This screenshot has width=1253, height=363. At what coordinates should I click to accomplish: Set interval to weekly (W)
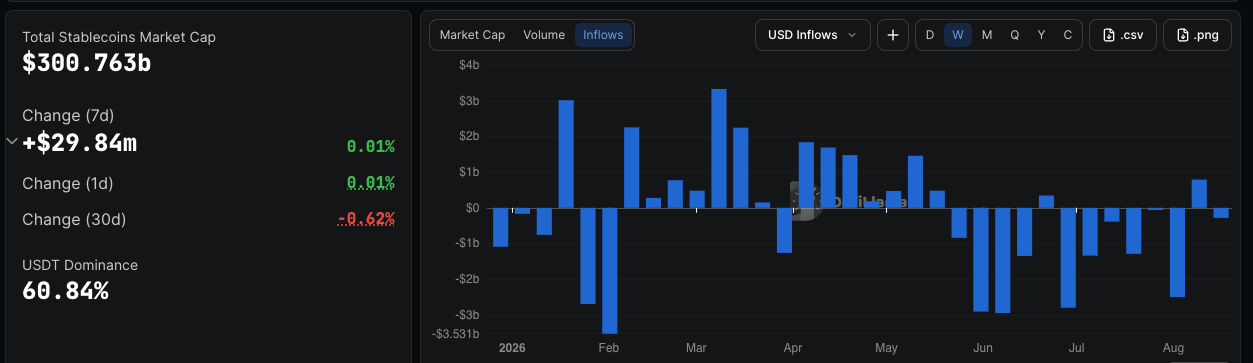(x=958, y=35)
